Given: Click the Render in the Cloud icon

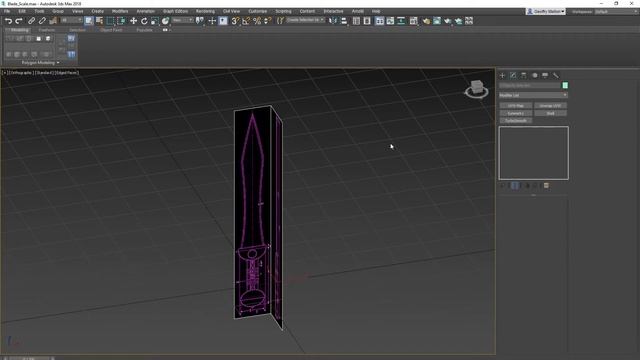Looking at the screenshot, I should (x=458, y=21).
